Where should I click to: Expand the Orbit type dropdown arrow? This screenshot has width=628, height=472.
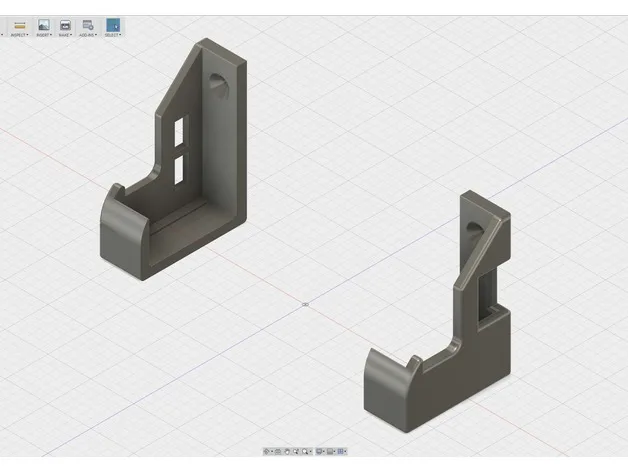272,452
